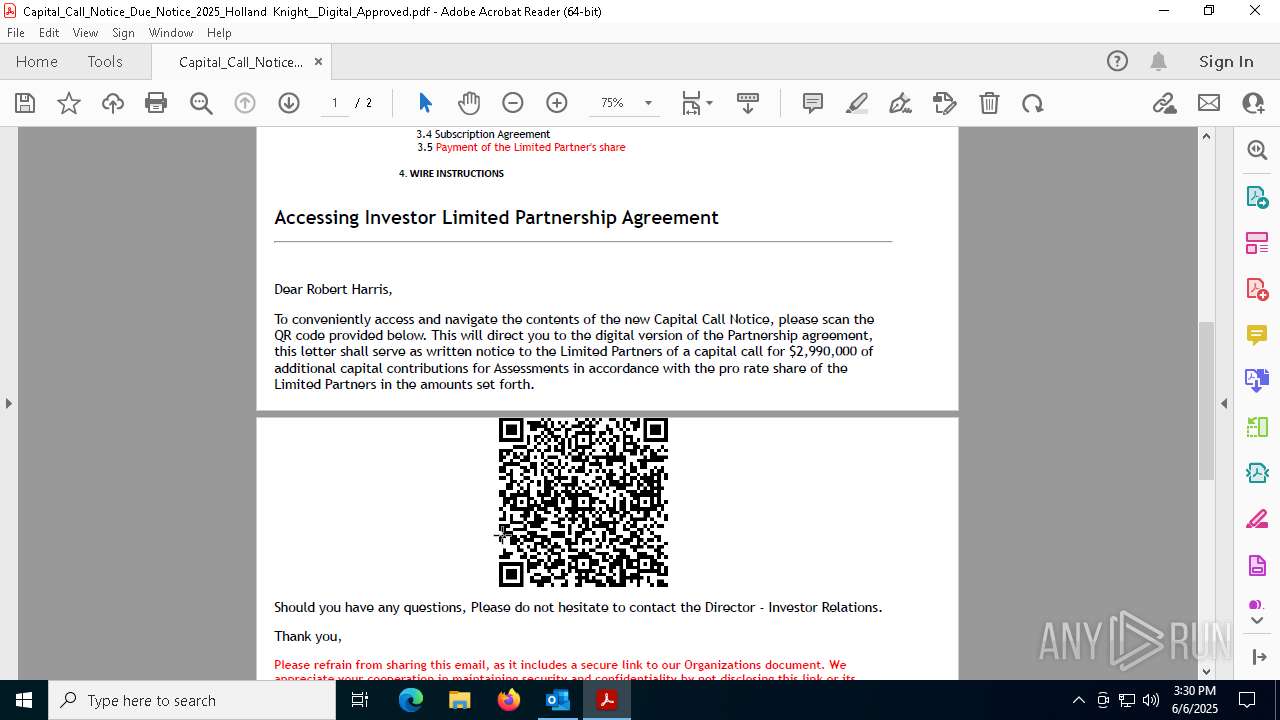Viewport: 1280px width, 720px height.
Task: Open the Edit menu
Action: (49, 32)
